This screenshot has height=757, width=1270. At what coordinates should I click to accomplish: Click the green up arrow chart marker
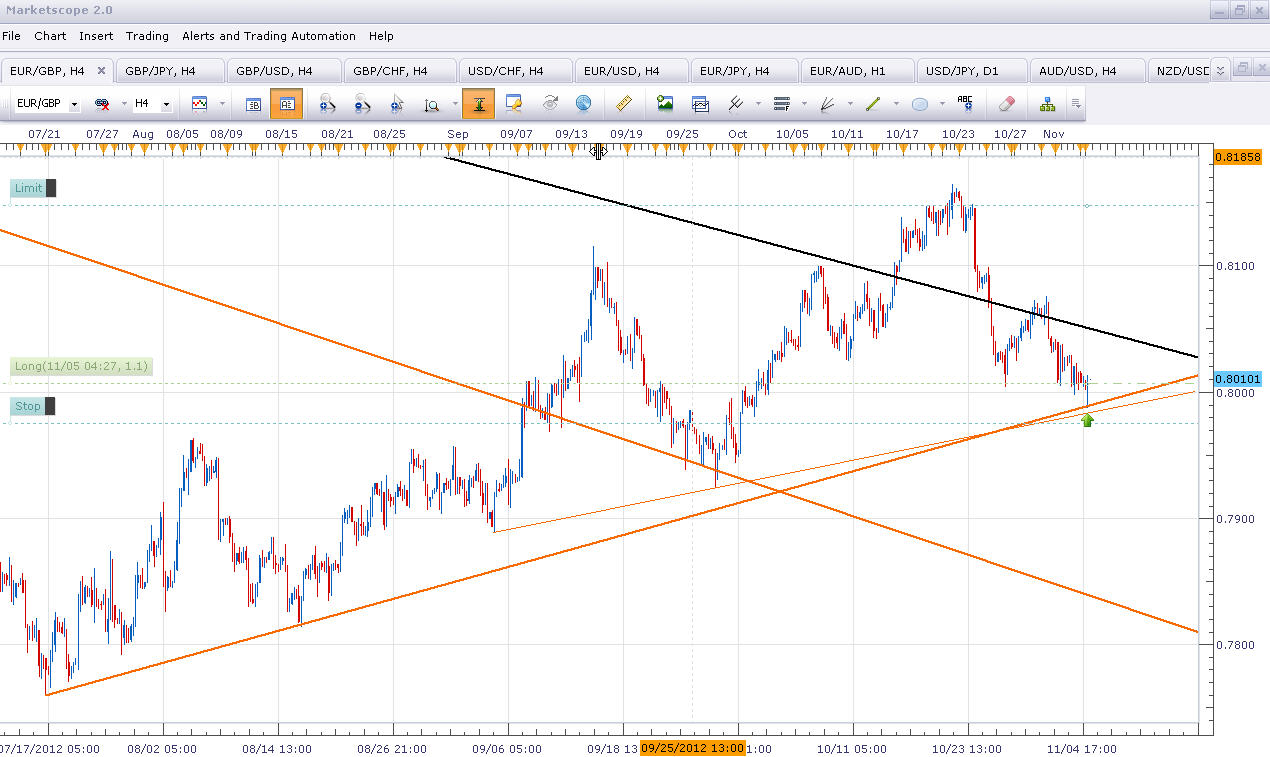point(1087,420)
